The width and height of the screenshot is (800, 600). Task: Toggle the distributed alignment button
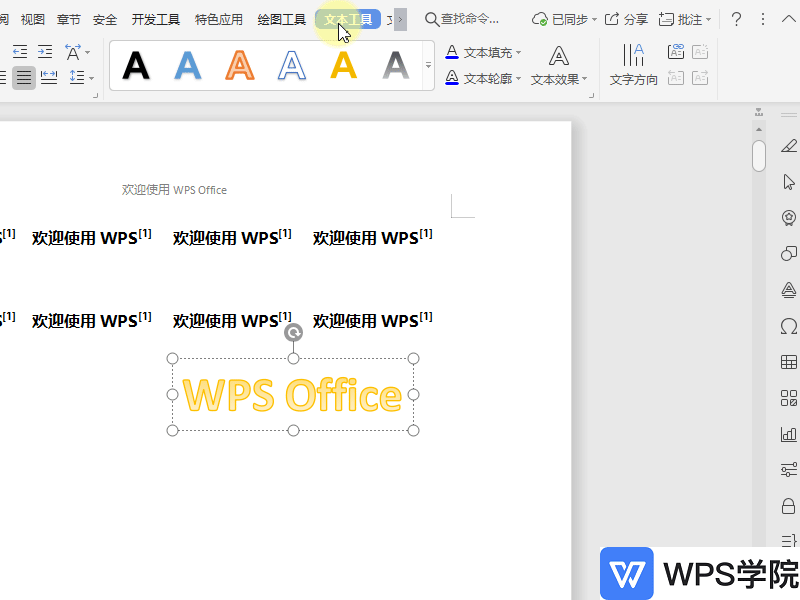[49, 77]
